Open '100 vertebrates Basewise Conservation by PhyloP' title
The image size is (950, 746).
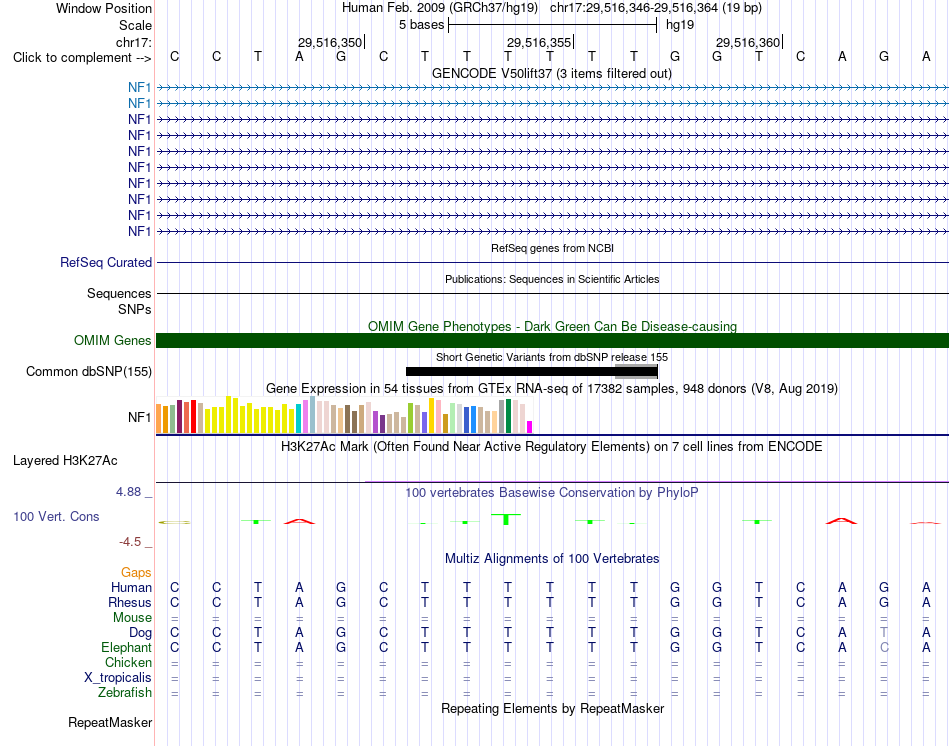[x=551, y=493]
